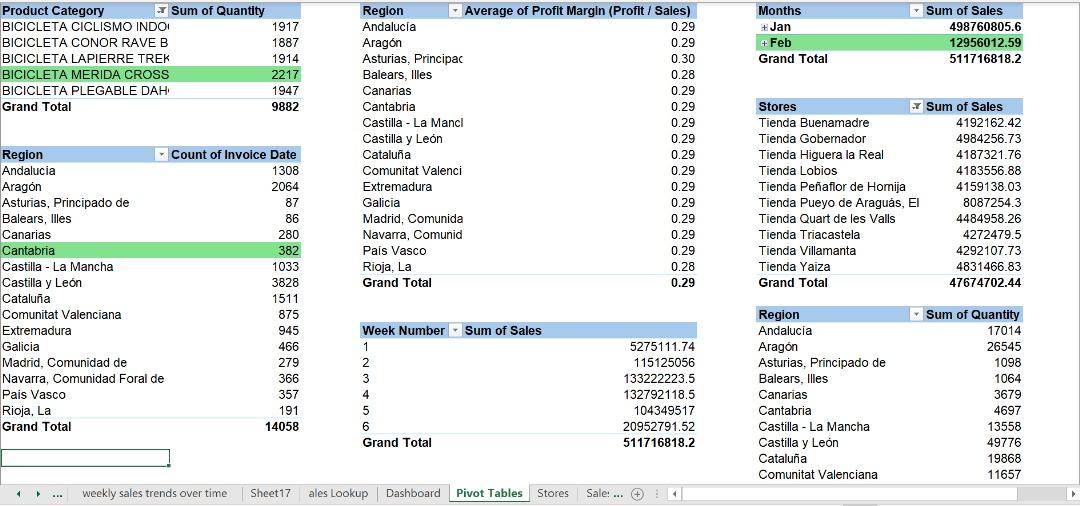Open the partially hidden Sales sheet tab
The width and height of the screenshot is (1080, 506).
pyautogui.click(x=597, y=493)
